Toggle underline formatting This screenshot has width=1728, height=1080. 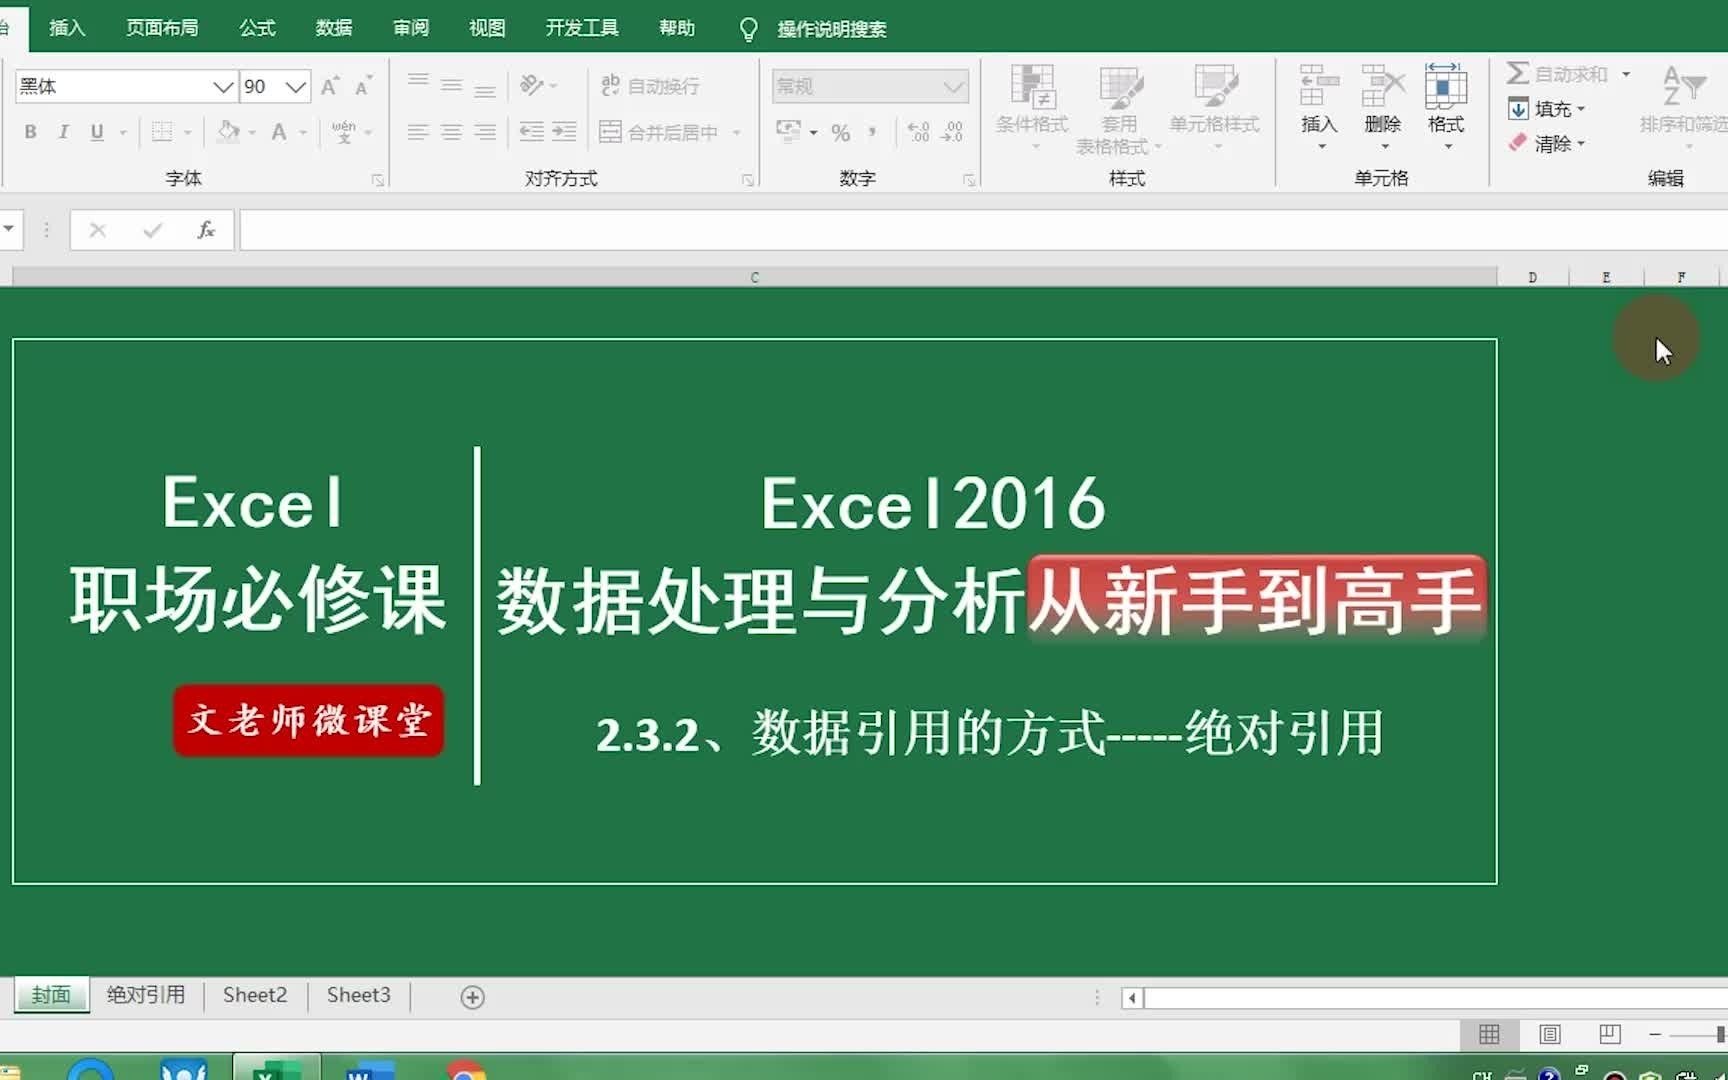point(97,132)
